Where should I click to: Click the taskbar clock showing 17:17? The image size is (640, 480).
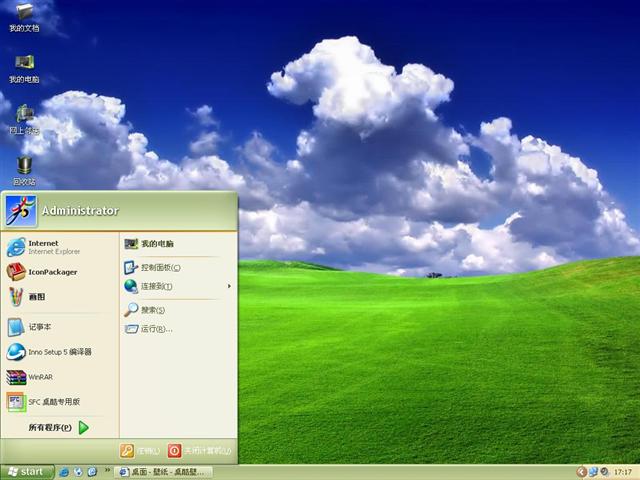[623, 472]
